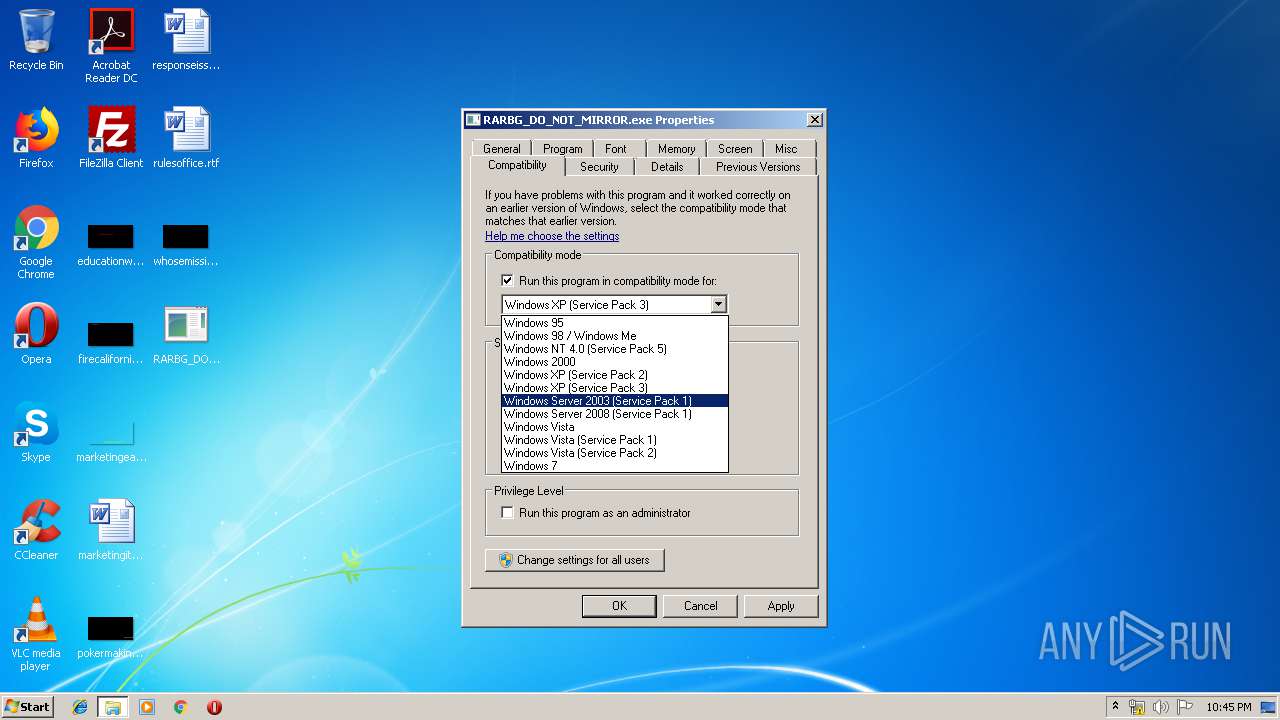Show hidden tray icons arrow
This screenshot has width=1280, height=720.
pos(1115,706)
